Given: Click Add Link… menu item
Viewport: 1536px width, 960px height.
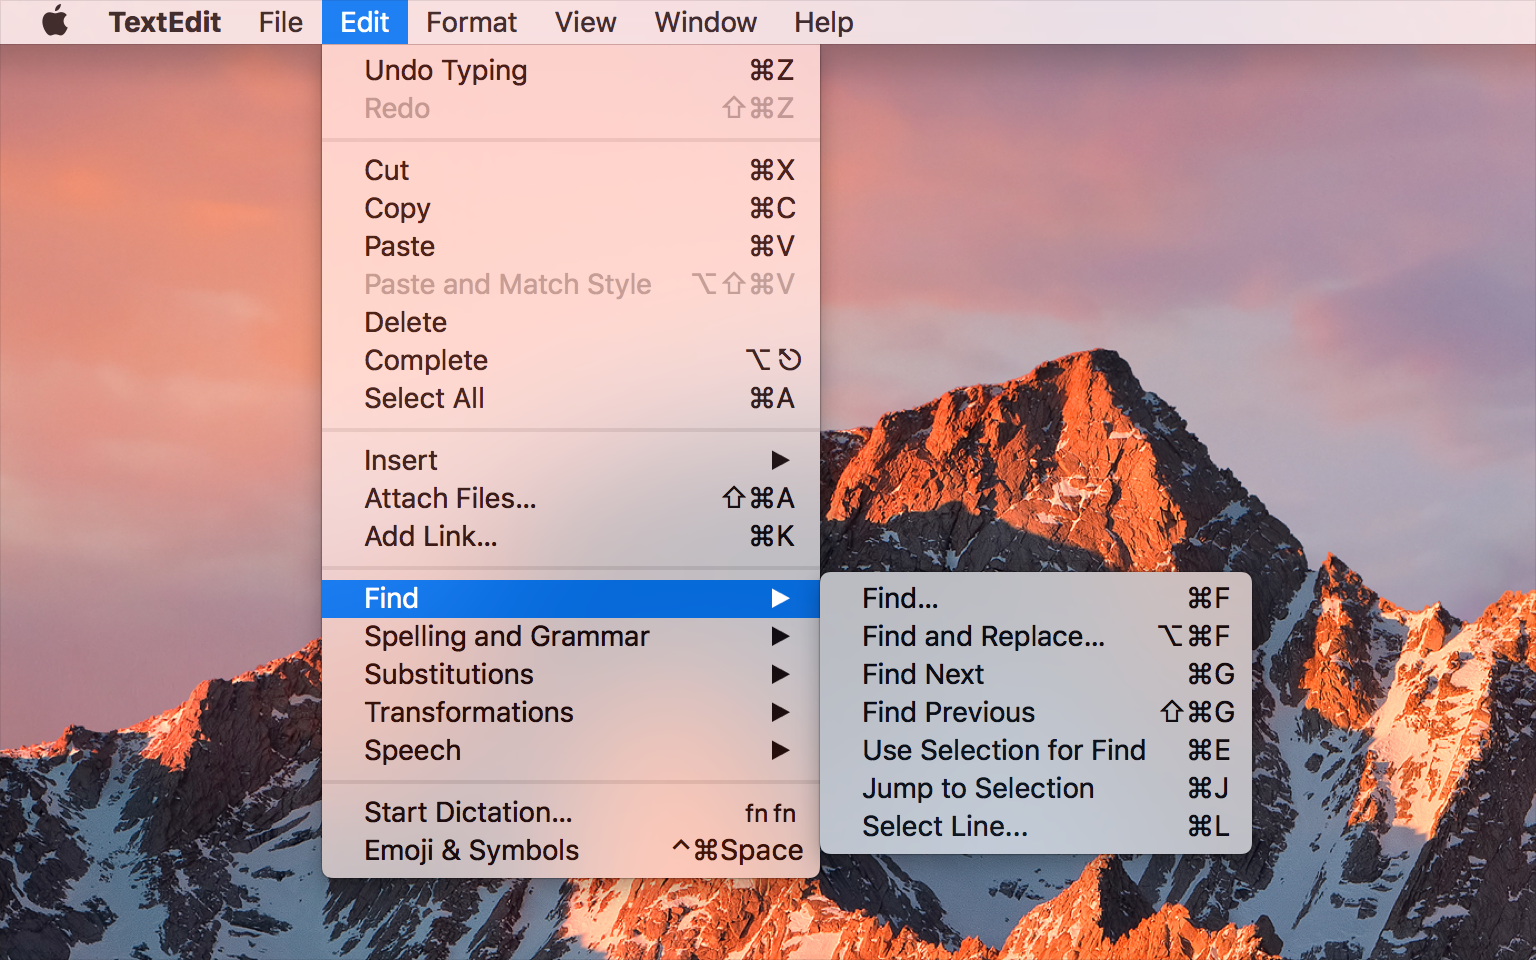Looking at the screenshot, I should (430, 536).
